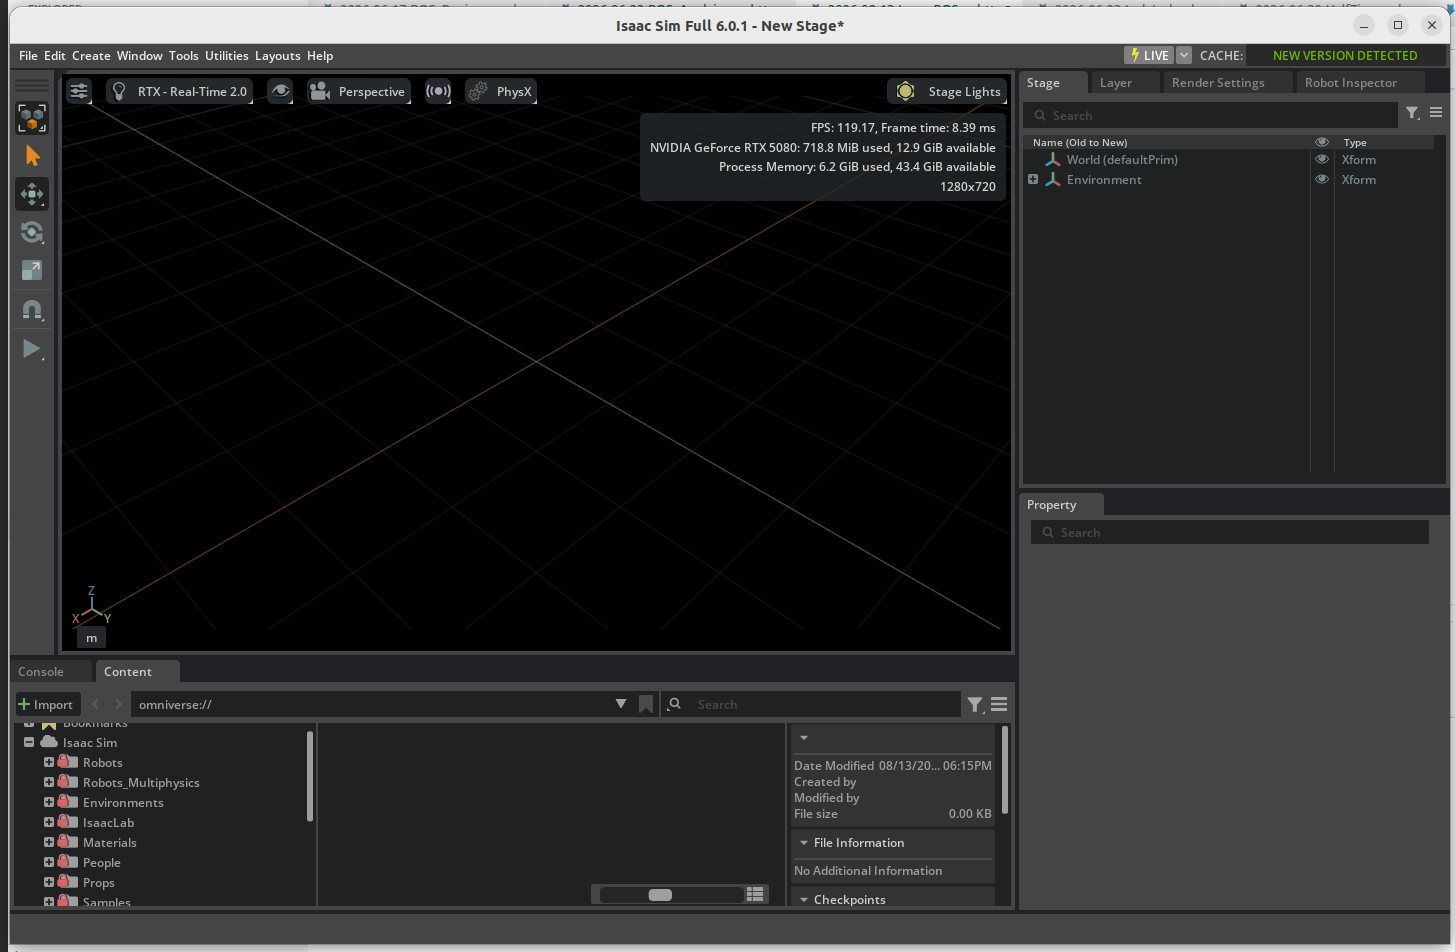Viewport: 1455px width, 952px height.
Task: Open the selection mode tool
Action: point(32,118)
